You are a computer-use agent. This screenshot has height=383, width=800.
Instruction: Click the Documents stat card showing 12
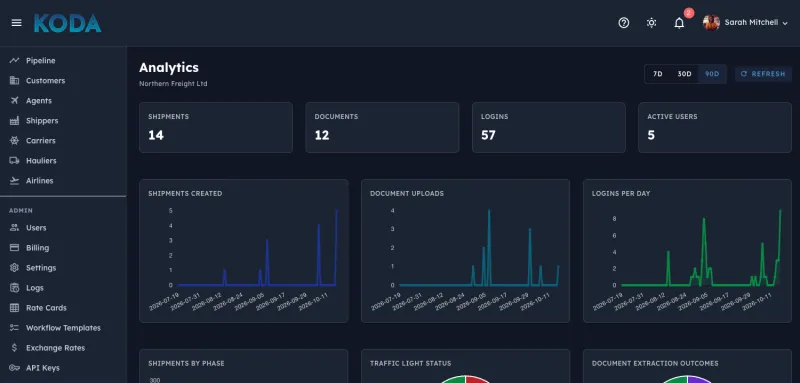[382, 127]
